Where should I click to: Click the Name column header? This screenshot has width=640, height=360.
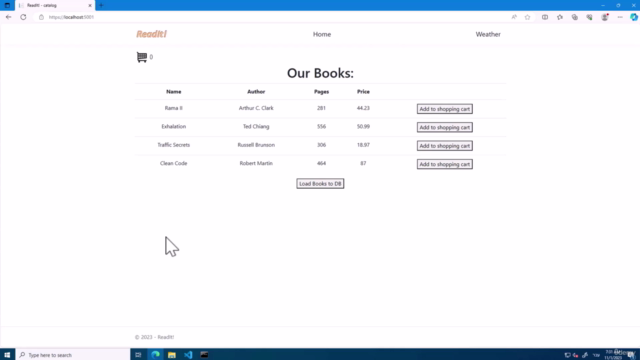[173, 92]
